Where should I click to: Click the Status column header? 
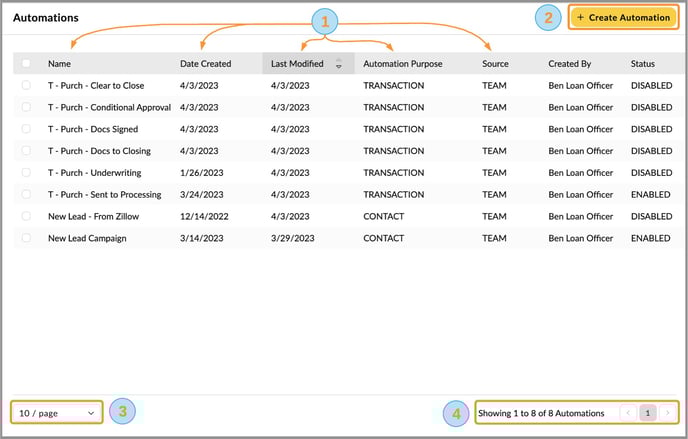coord(642,64)
